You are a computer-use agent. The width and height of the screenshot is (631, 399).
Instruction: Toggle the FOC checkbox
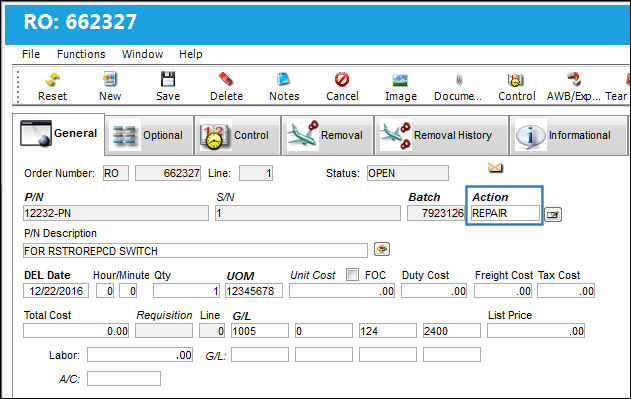point(353,275)
